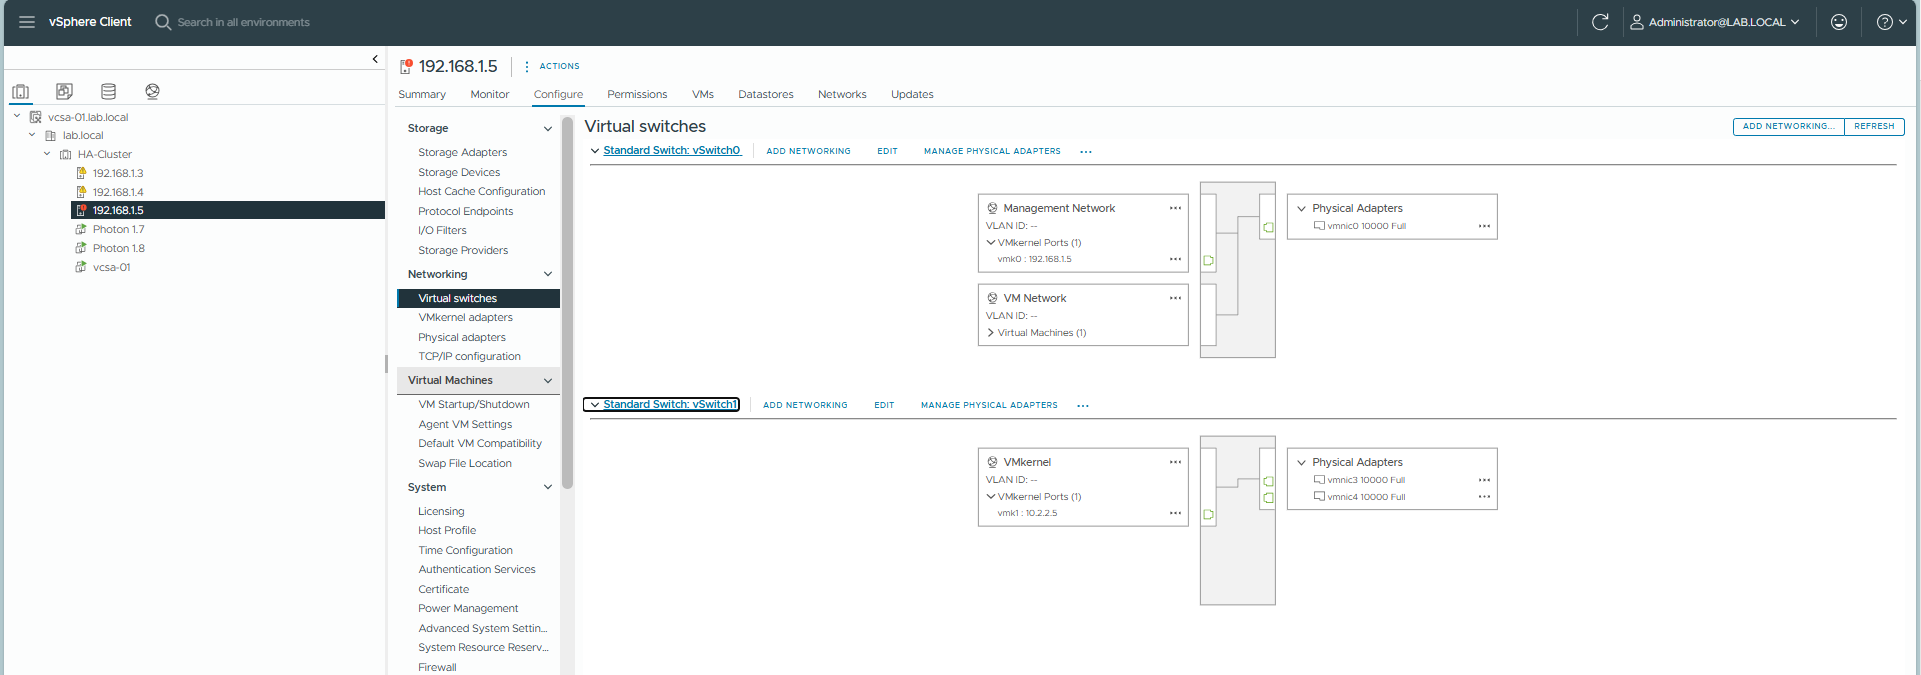The height and width of the screenshot is (675, 1921).
Task: Click the REFRESH button
Action: [1874, 126]
